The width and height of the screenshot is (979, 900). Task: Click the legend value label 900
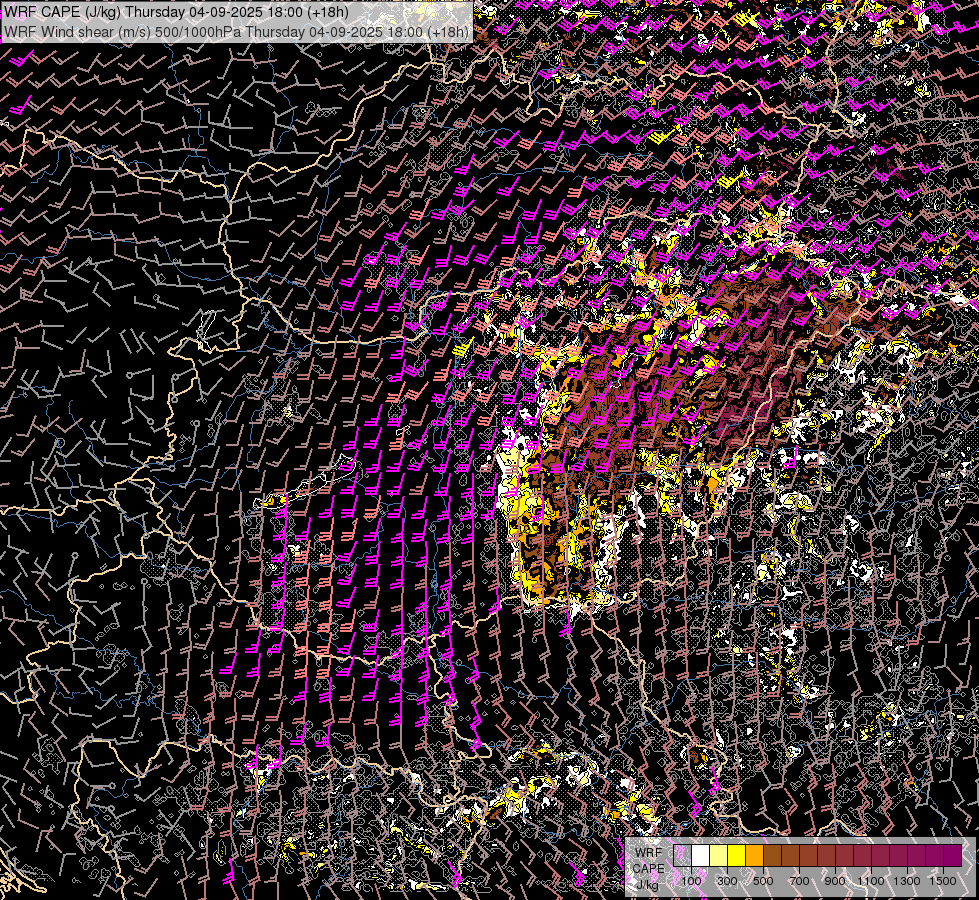[x=835, y=881]
